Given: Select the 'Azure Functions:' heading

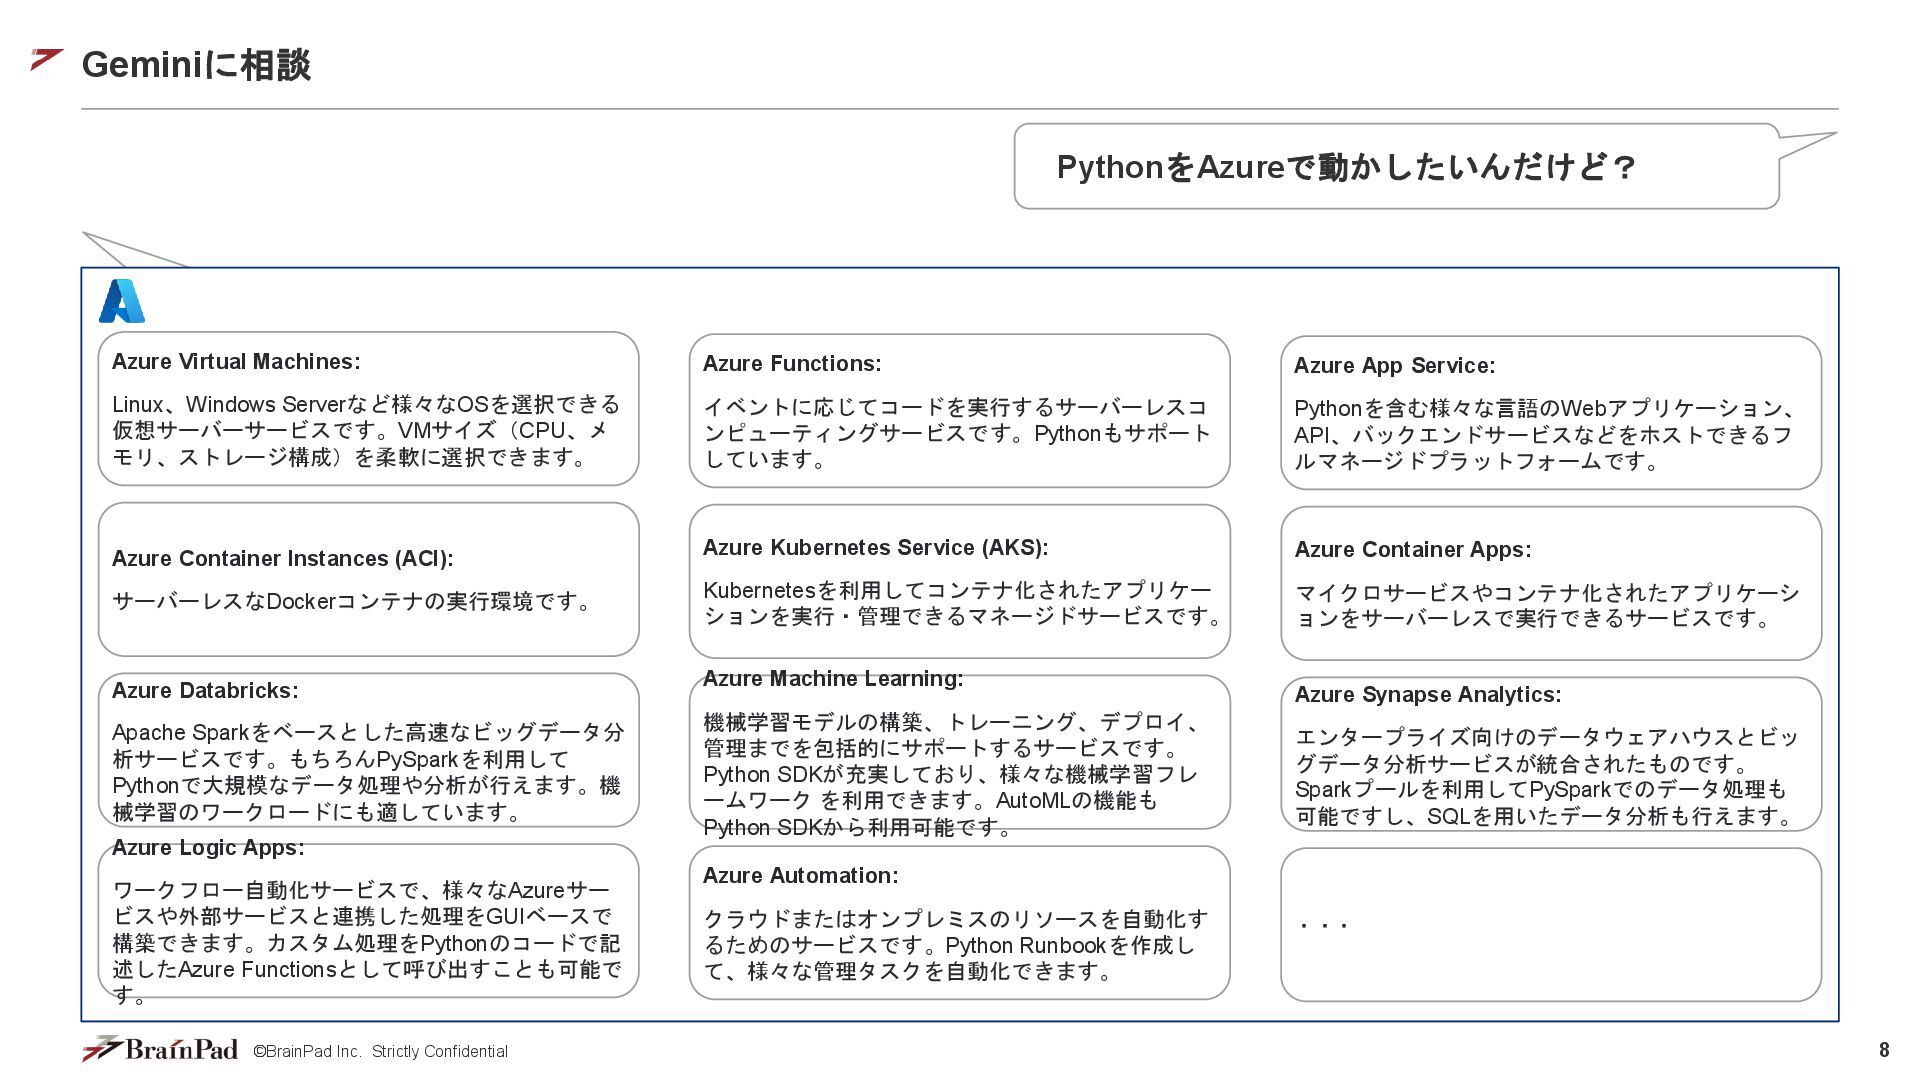Looking at the screenshot, I should [792, 364].
